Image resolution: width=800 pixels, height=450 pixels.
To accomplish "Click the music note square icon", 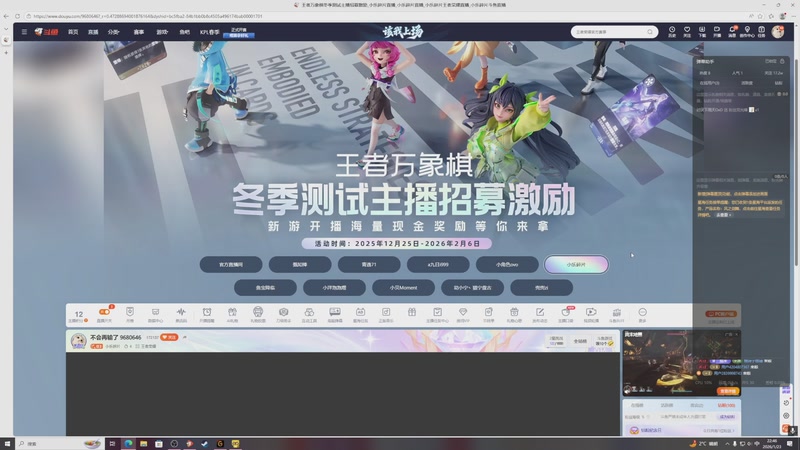I will pos(386,314).
